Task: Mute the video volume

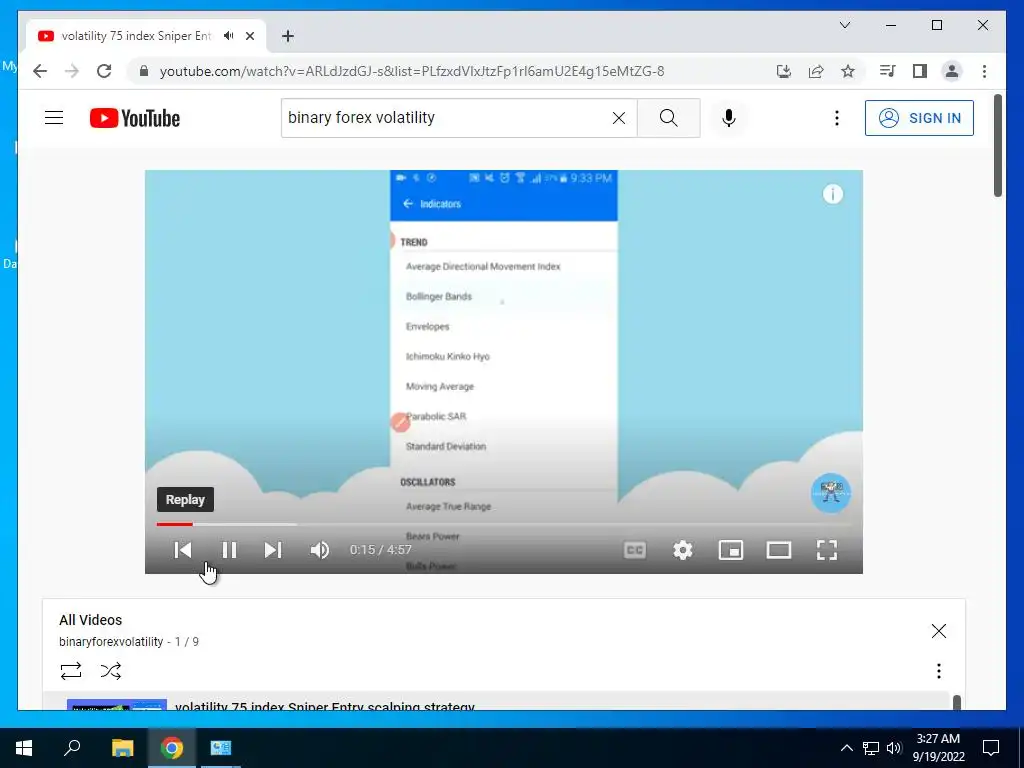Action: coord(319,550)
